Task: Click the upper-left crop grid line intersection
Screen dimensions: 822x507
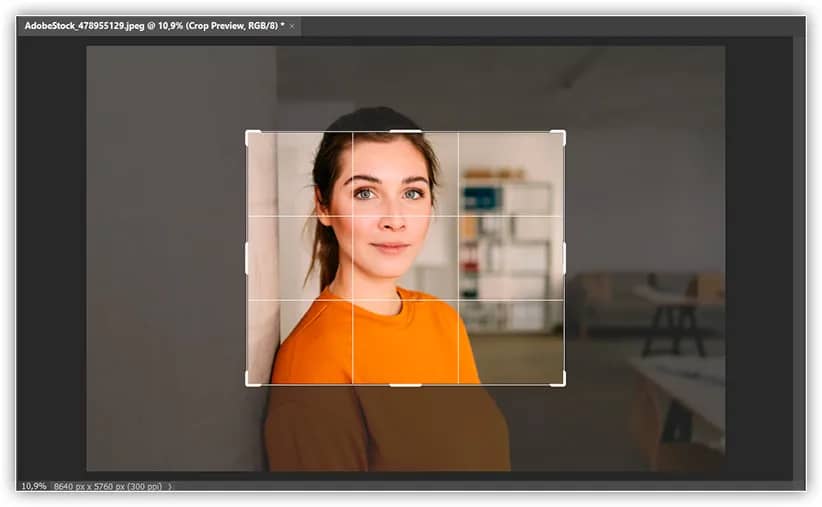Action: click(x=352, y=216)
